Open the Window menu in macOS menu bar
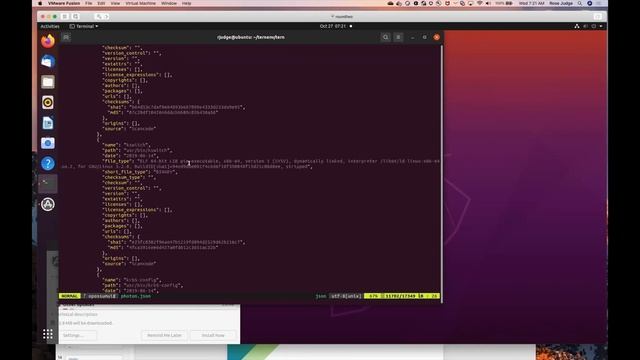The height and width of the screenshot is (360, 640). coord(169,3)
